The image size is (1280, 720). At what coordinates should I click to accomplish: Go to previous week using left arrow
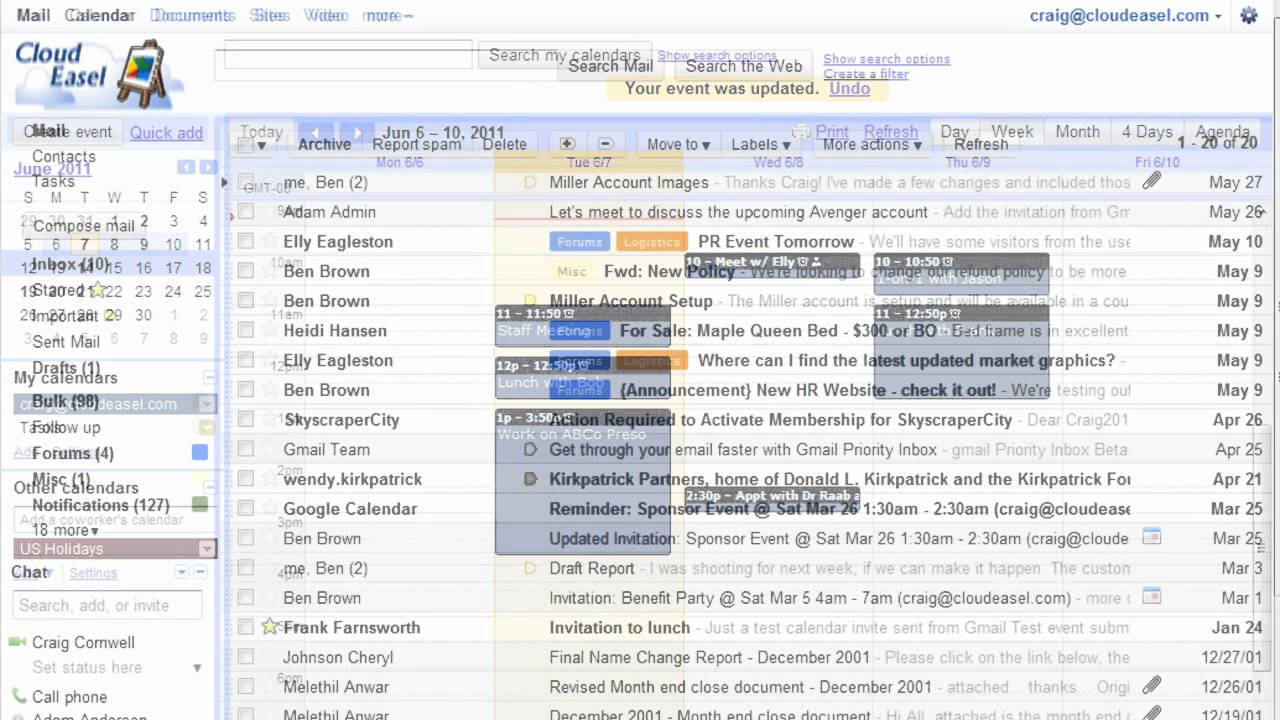[x=315, y=132]
